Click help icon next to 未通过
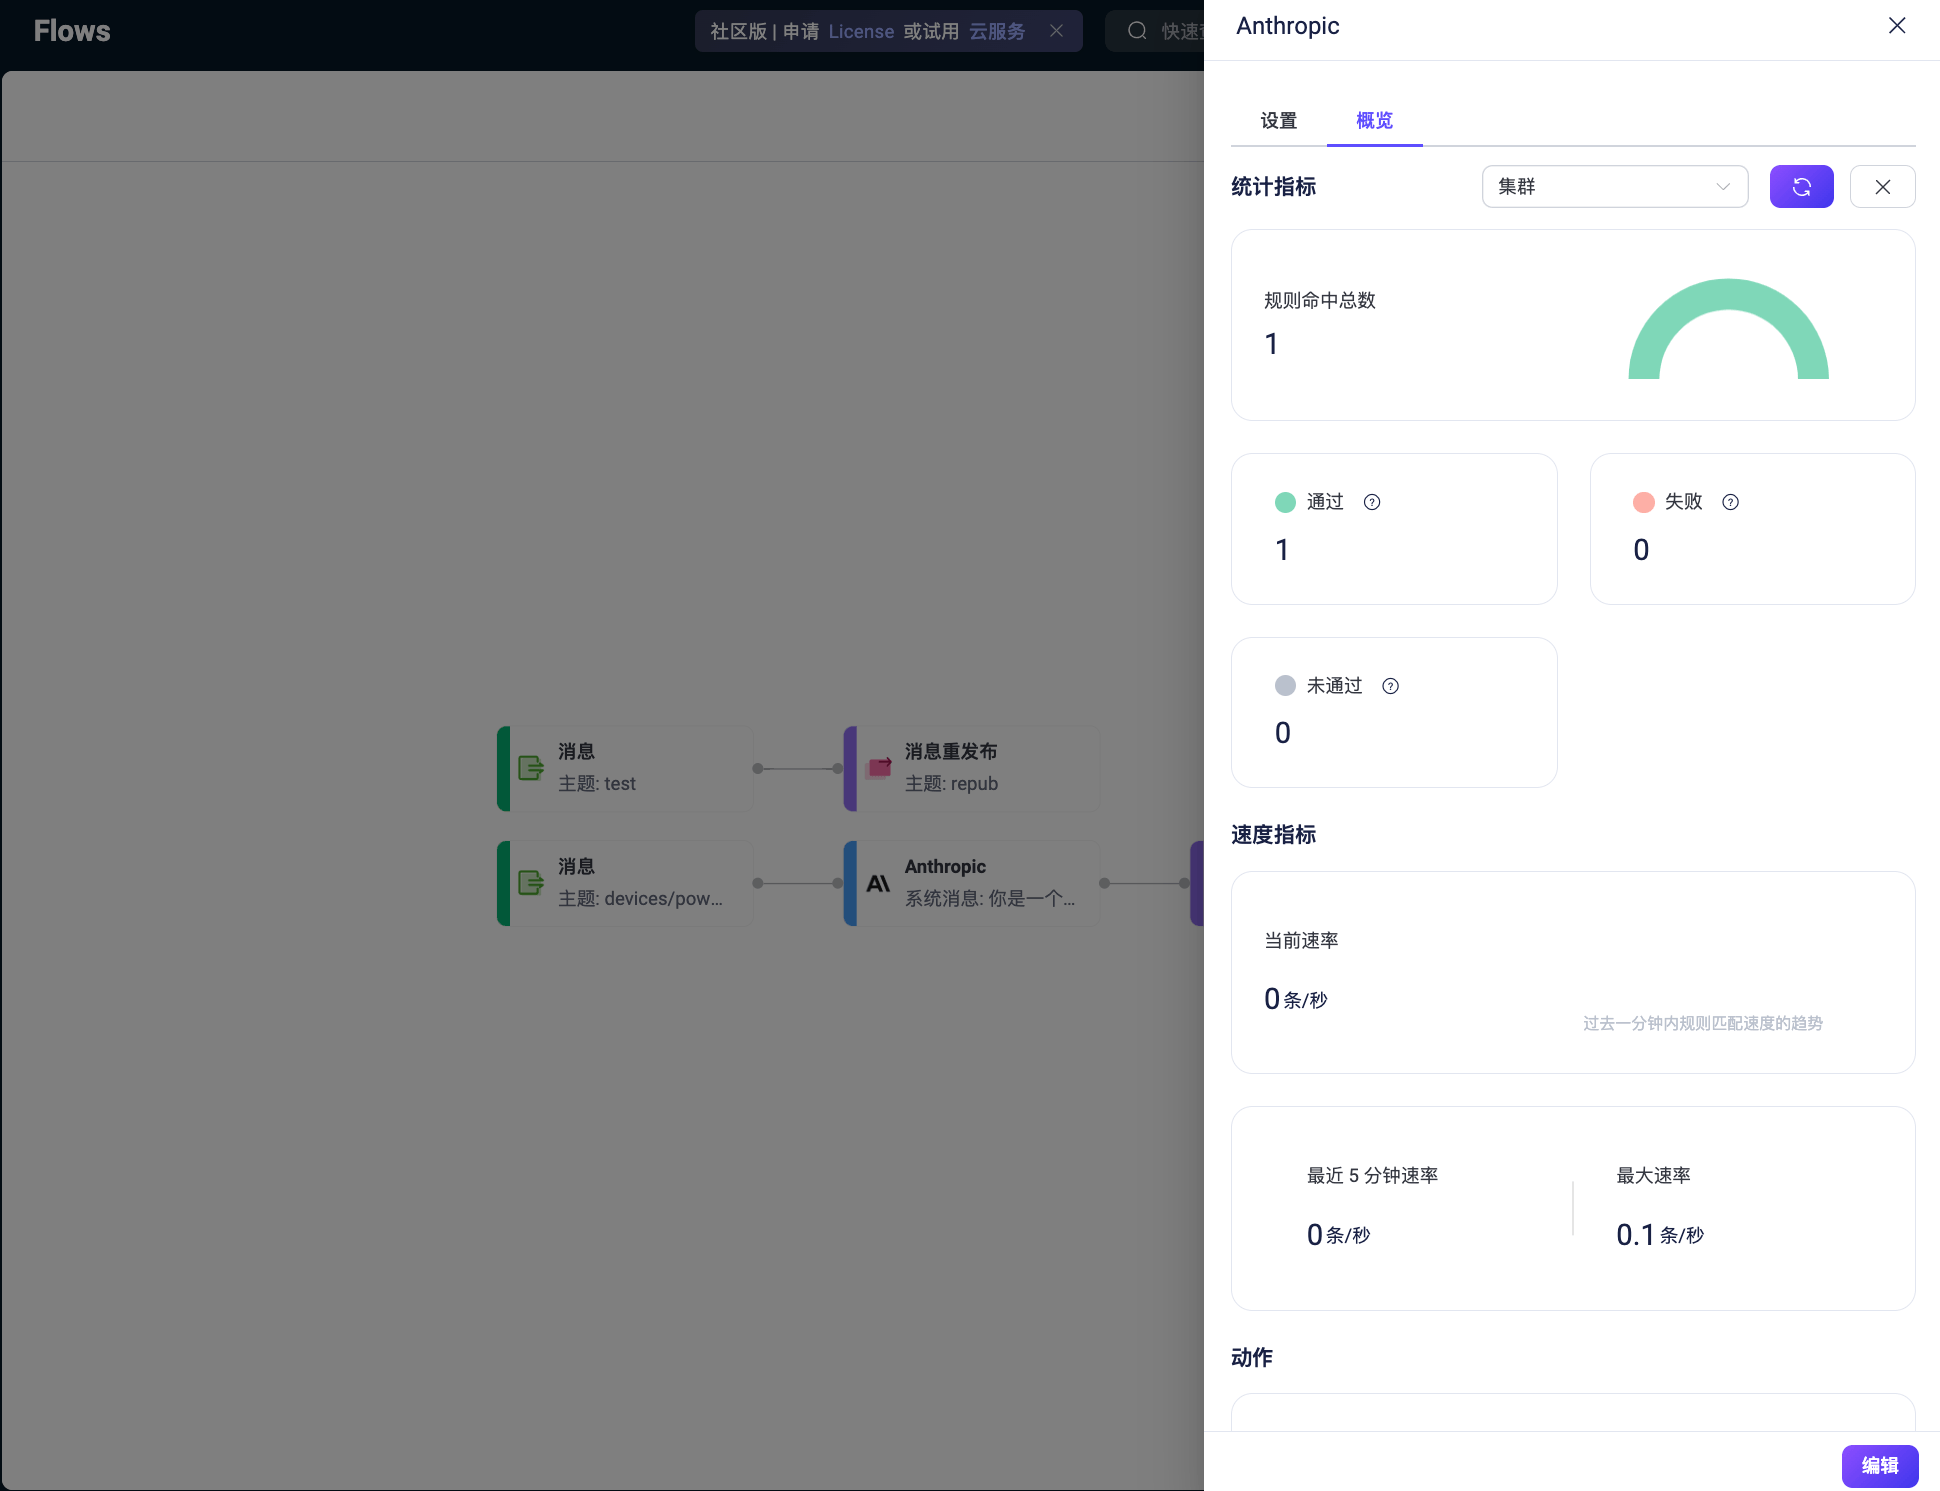The image size is (1940, 1491). coord(1390,686)
